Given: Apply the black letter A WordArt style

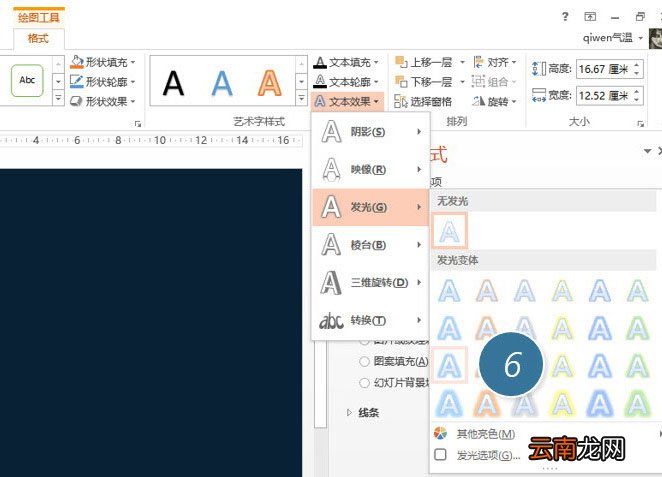Looking at the screenshot, I should (x=174, y=83).
